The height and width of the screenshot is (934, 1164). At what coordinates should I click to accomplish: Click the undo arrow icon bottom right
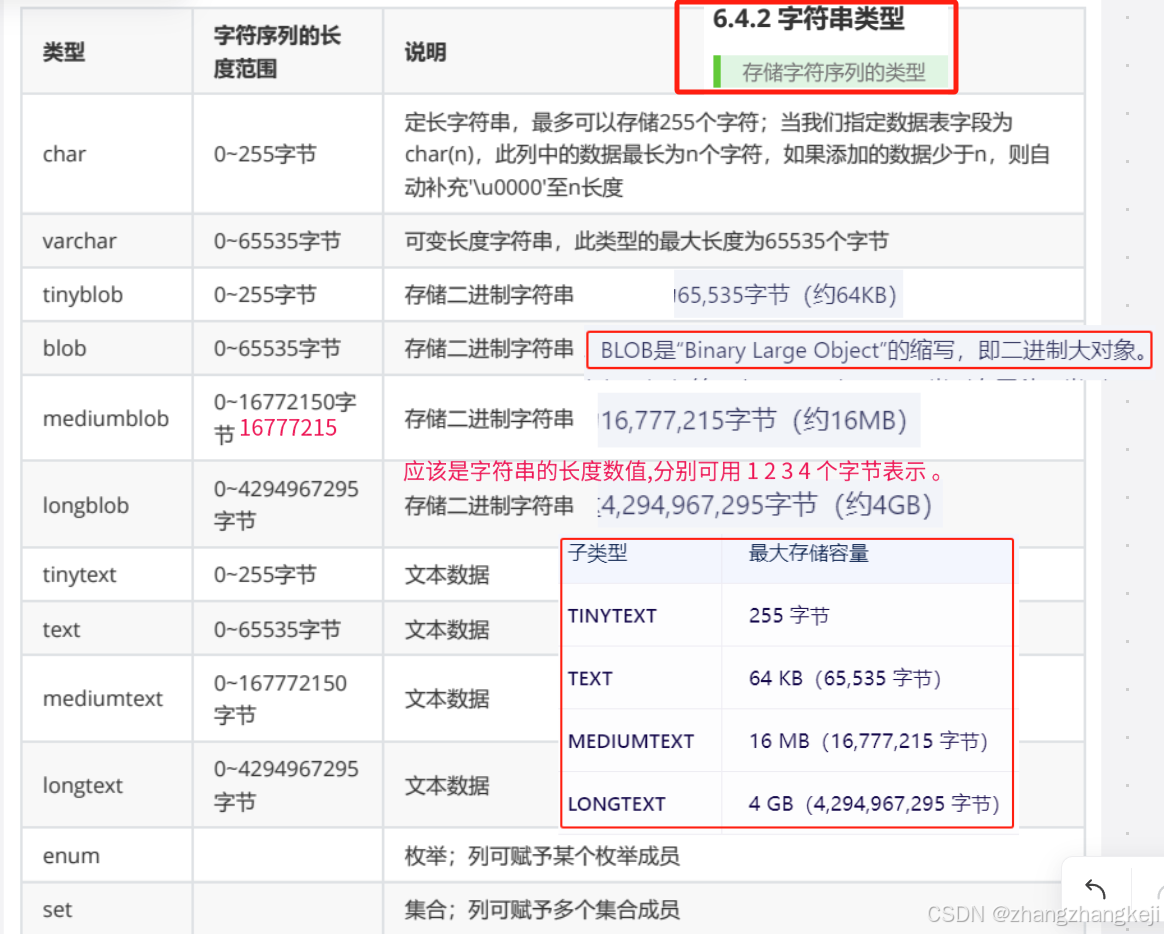pos(1096,889)
